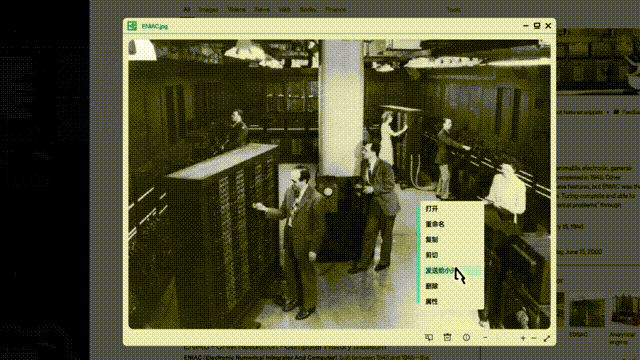640x360 pixels.
Task: Zoom out using the minus icon next to plus
Action: coord(534,338)
